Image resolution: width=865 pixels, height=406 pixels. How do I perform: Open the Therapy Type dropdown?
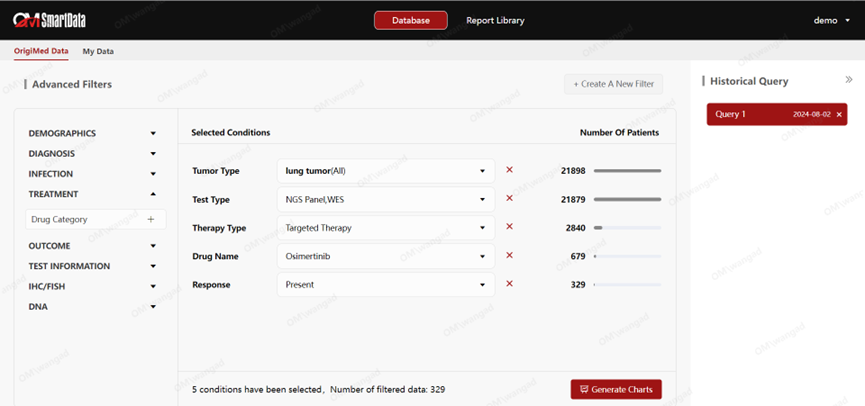386,228
